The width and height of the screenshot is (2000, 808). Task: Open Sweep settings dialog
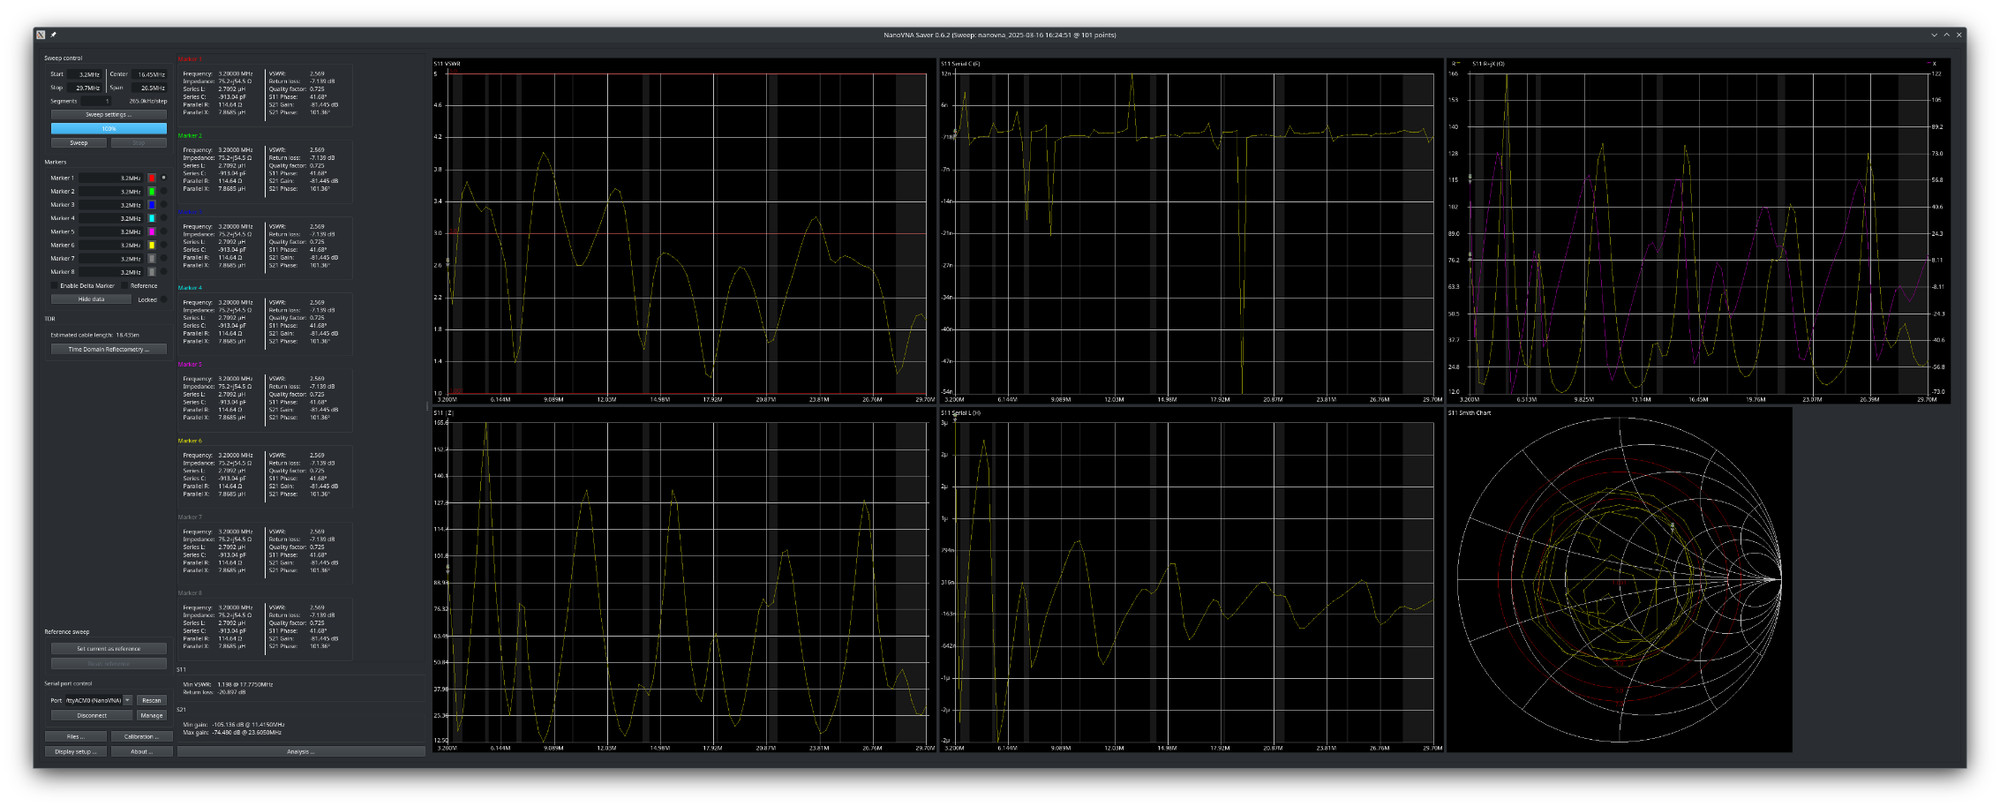coord(108,115)
